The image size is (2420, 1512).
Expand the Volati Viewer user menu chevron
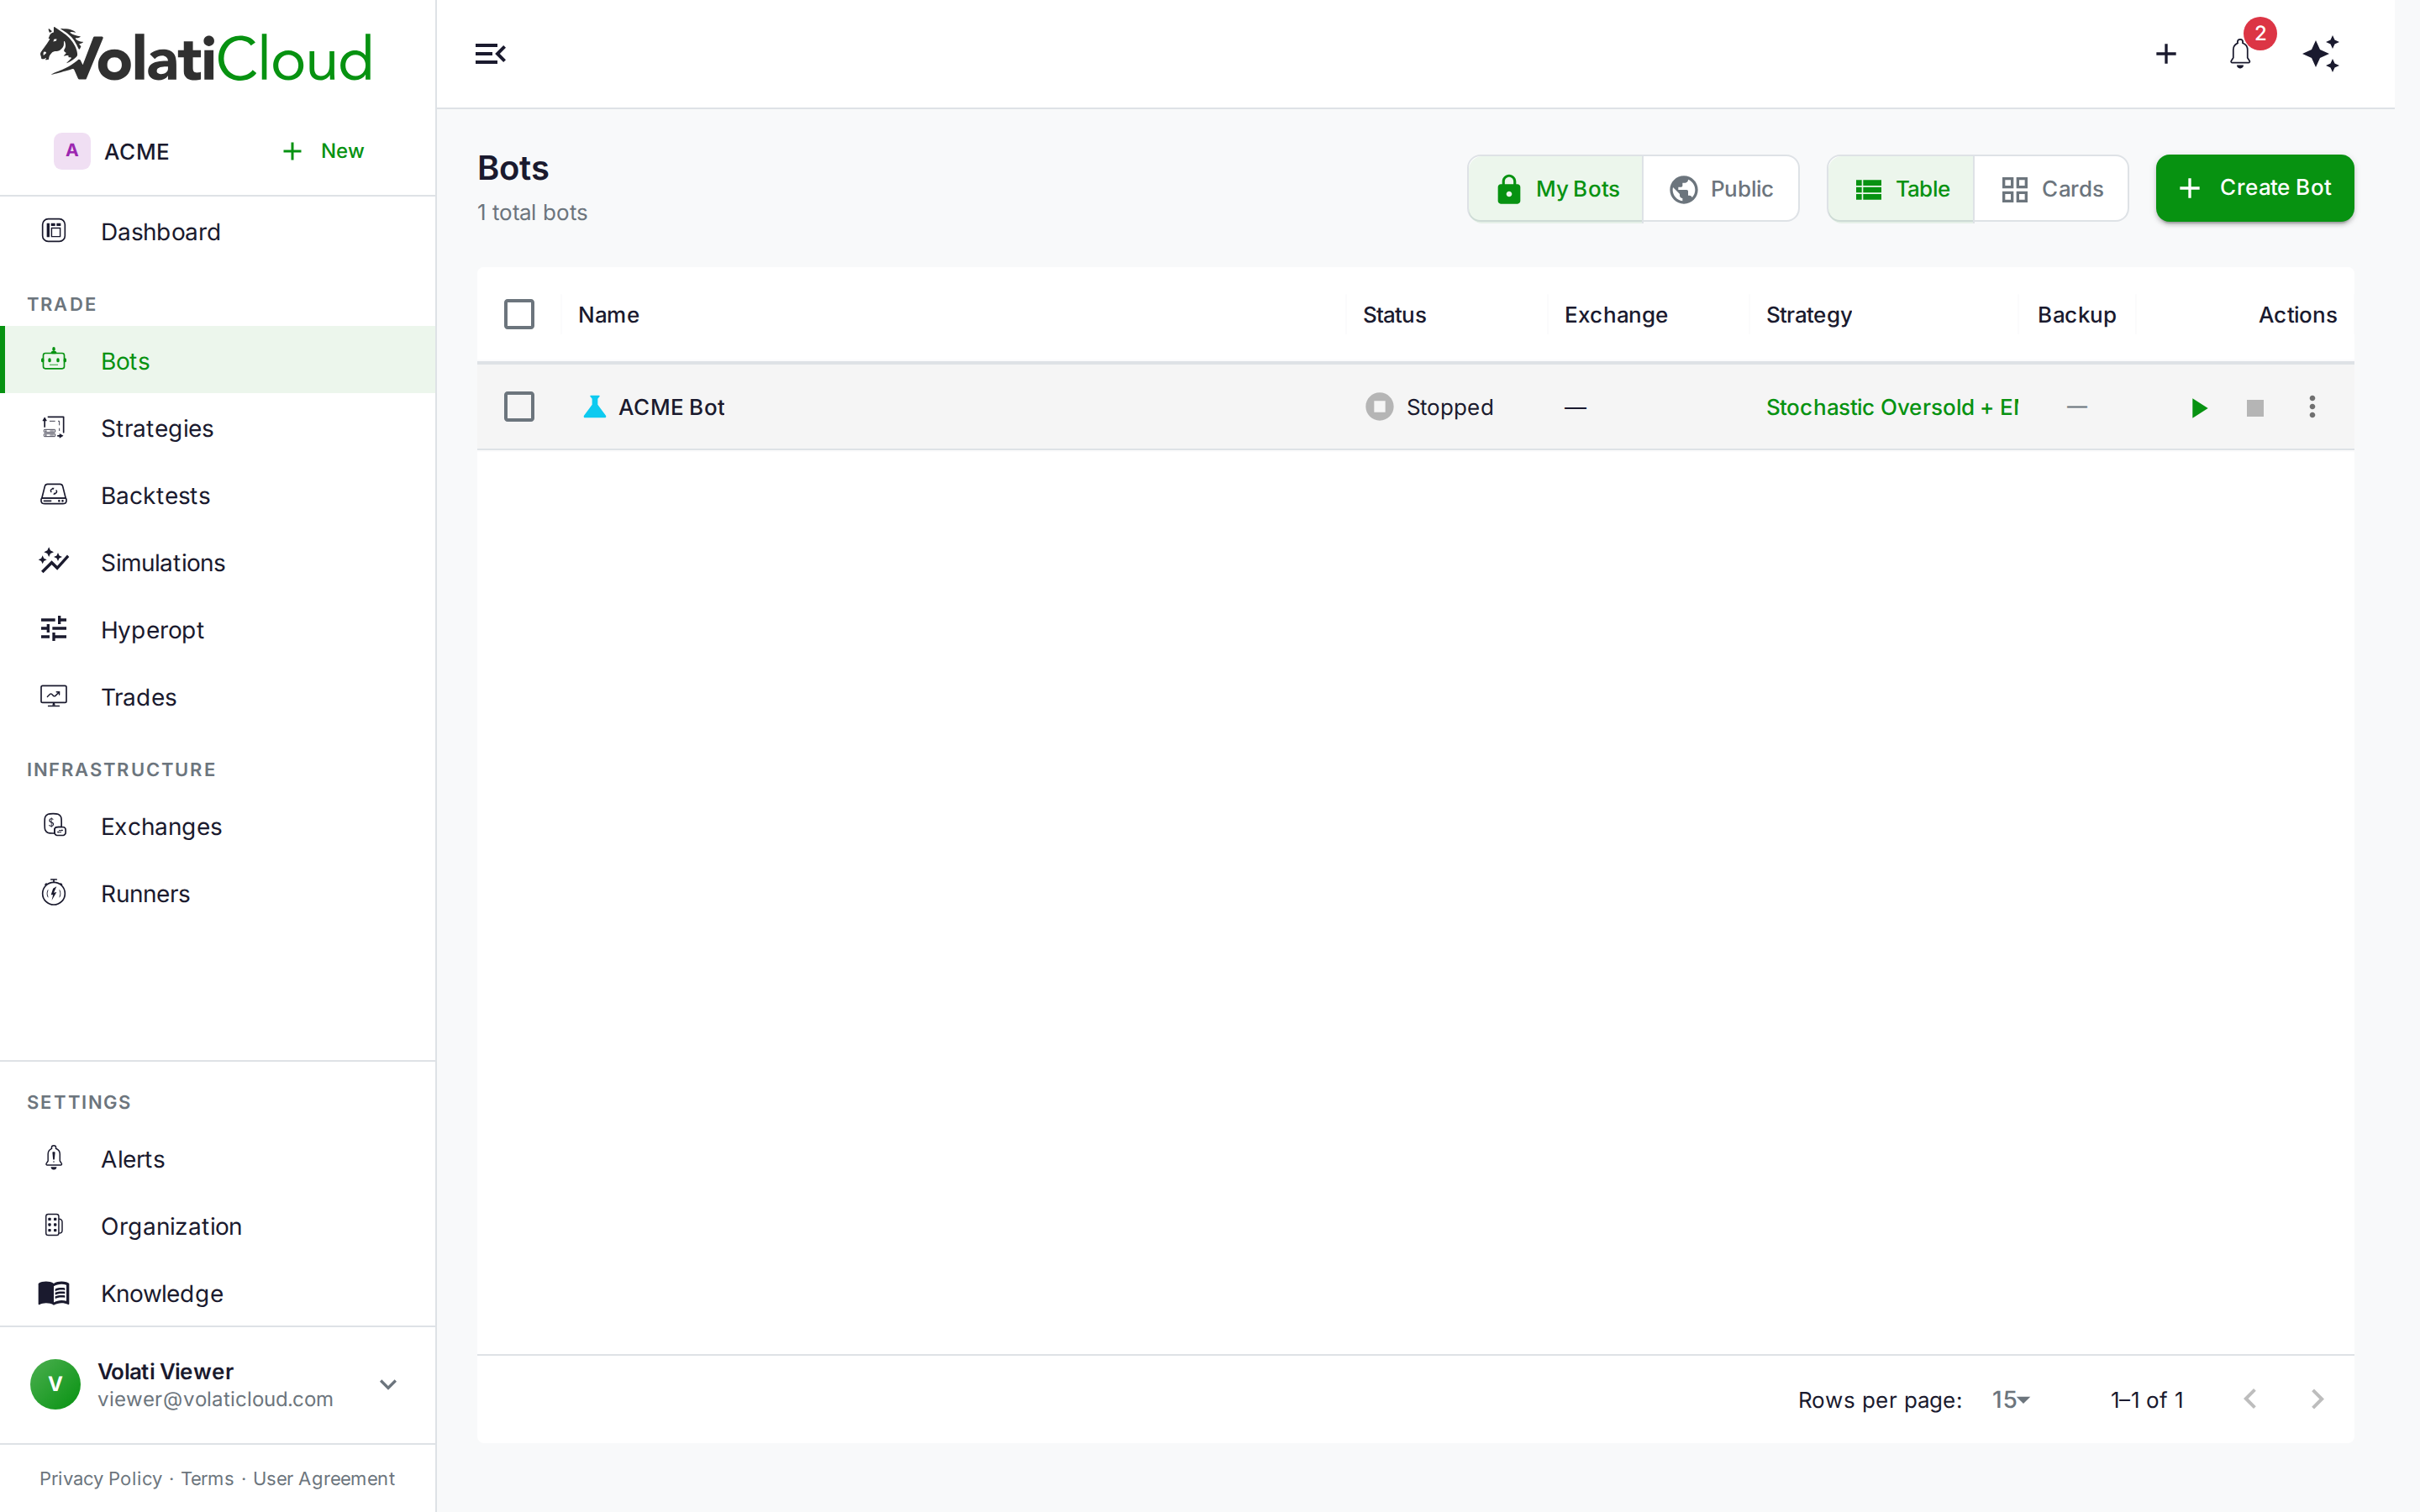coord(388,1384)
